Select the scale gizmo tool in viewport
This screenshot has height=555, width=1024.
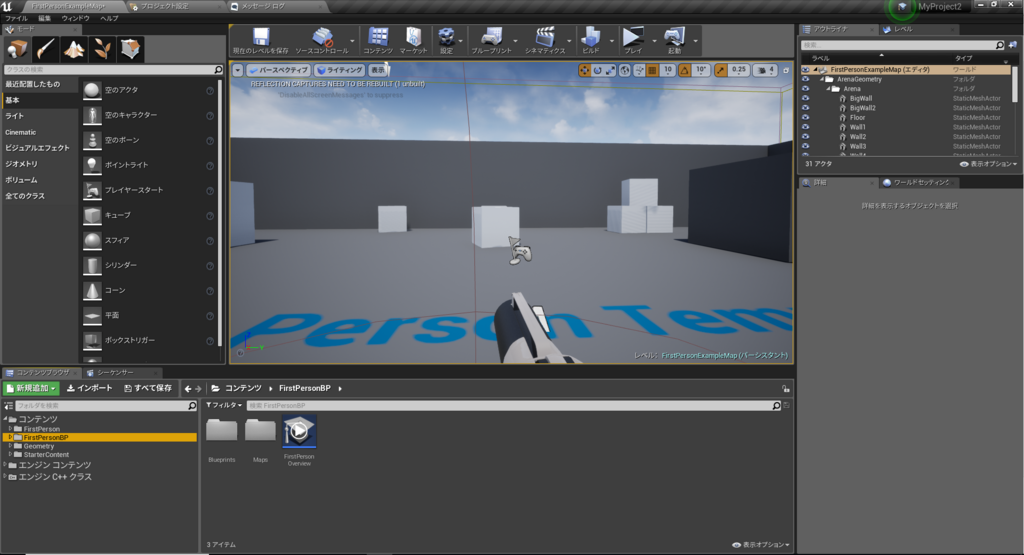click(610, 70)
